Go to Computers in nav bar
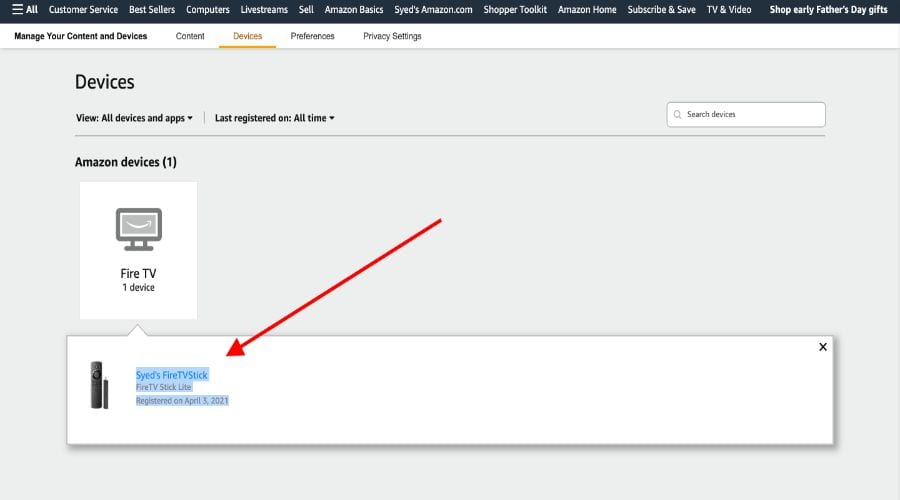Screen dimensions: 900x500 (208, 10)
